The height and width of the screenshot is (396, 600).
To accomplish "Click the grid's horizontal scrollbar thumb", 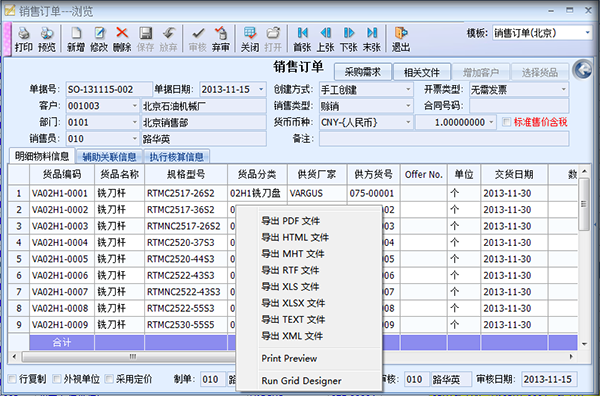I will click(132, 357).
